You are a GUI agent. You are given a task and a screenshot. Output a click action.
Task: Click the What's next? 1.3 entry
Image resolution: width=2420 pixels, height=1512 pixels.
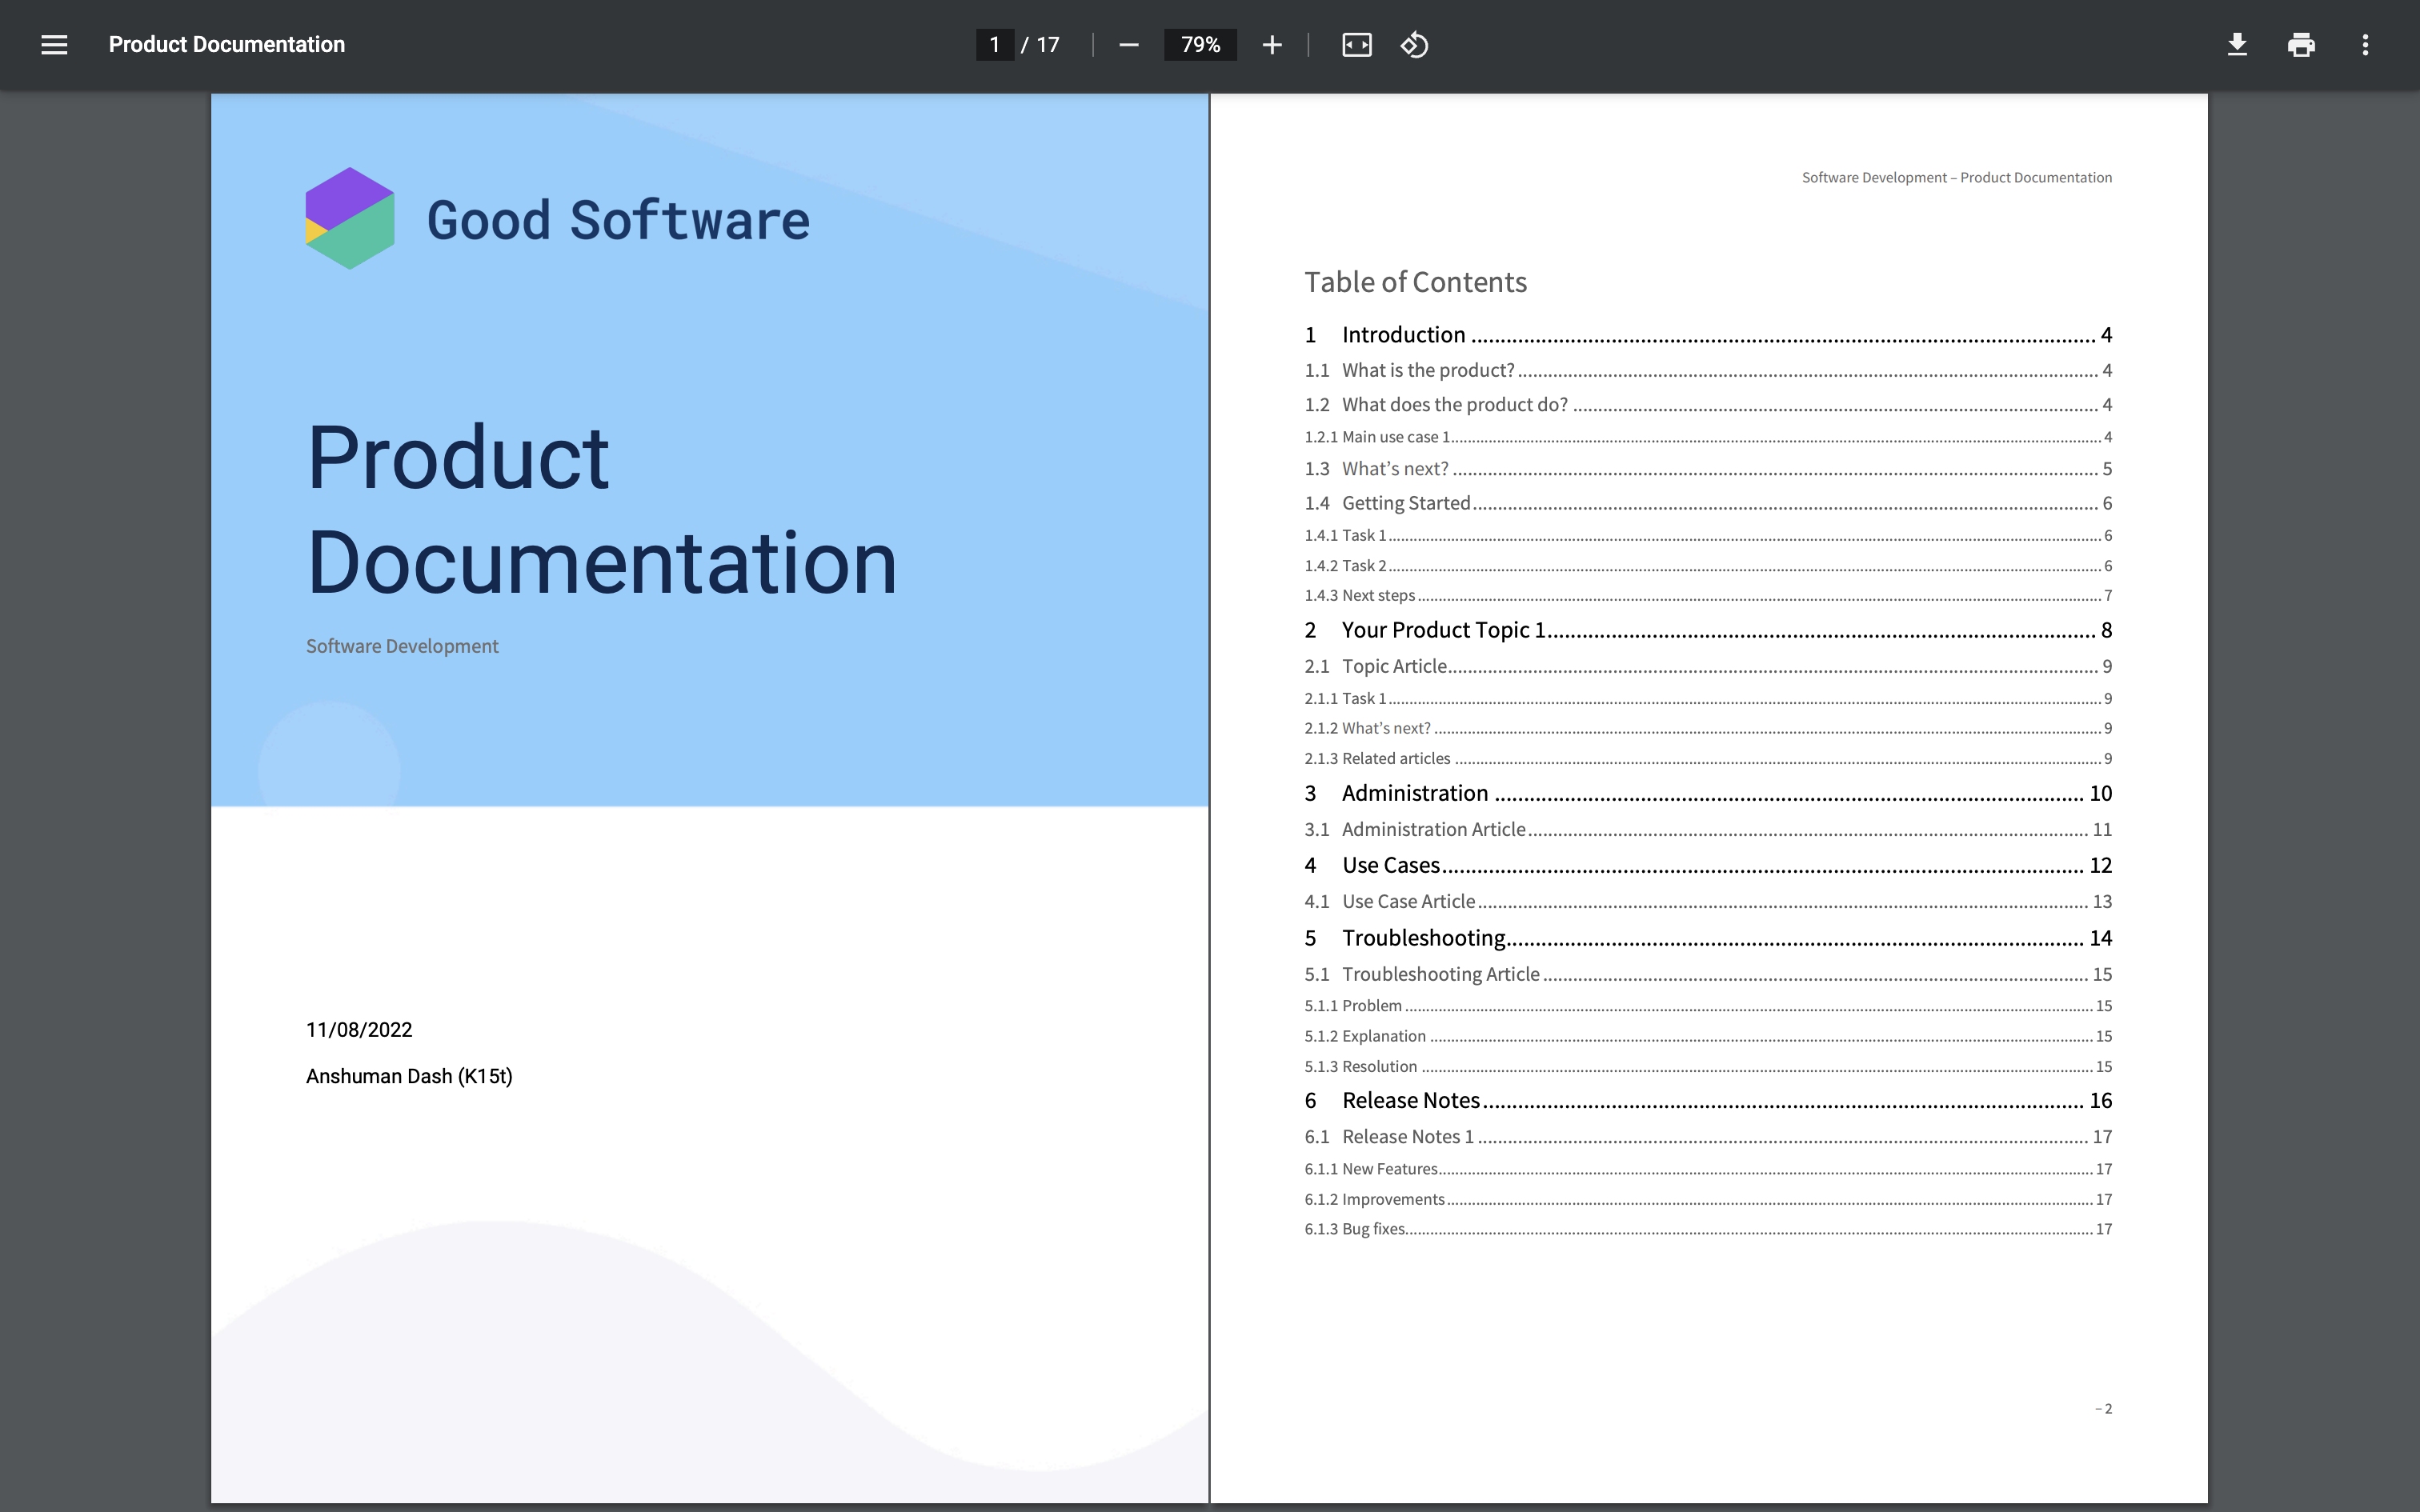click(x=1394, y=469)
